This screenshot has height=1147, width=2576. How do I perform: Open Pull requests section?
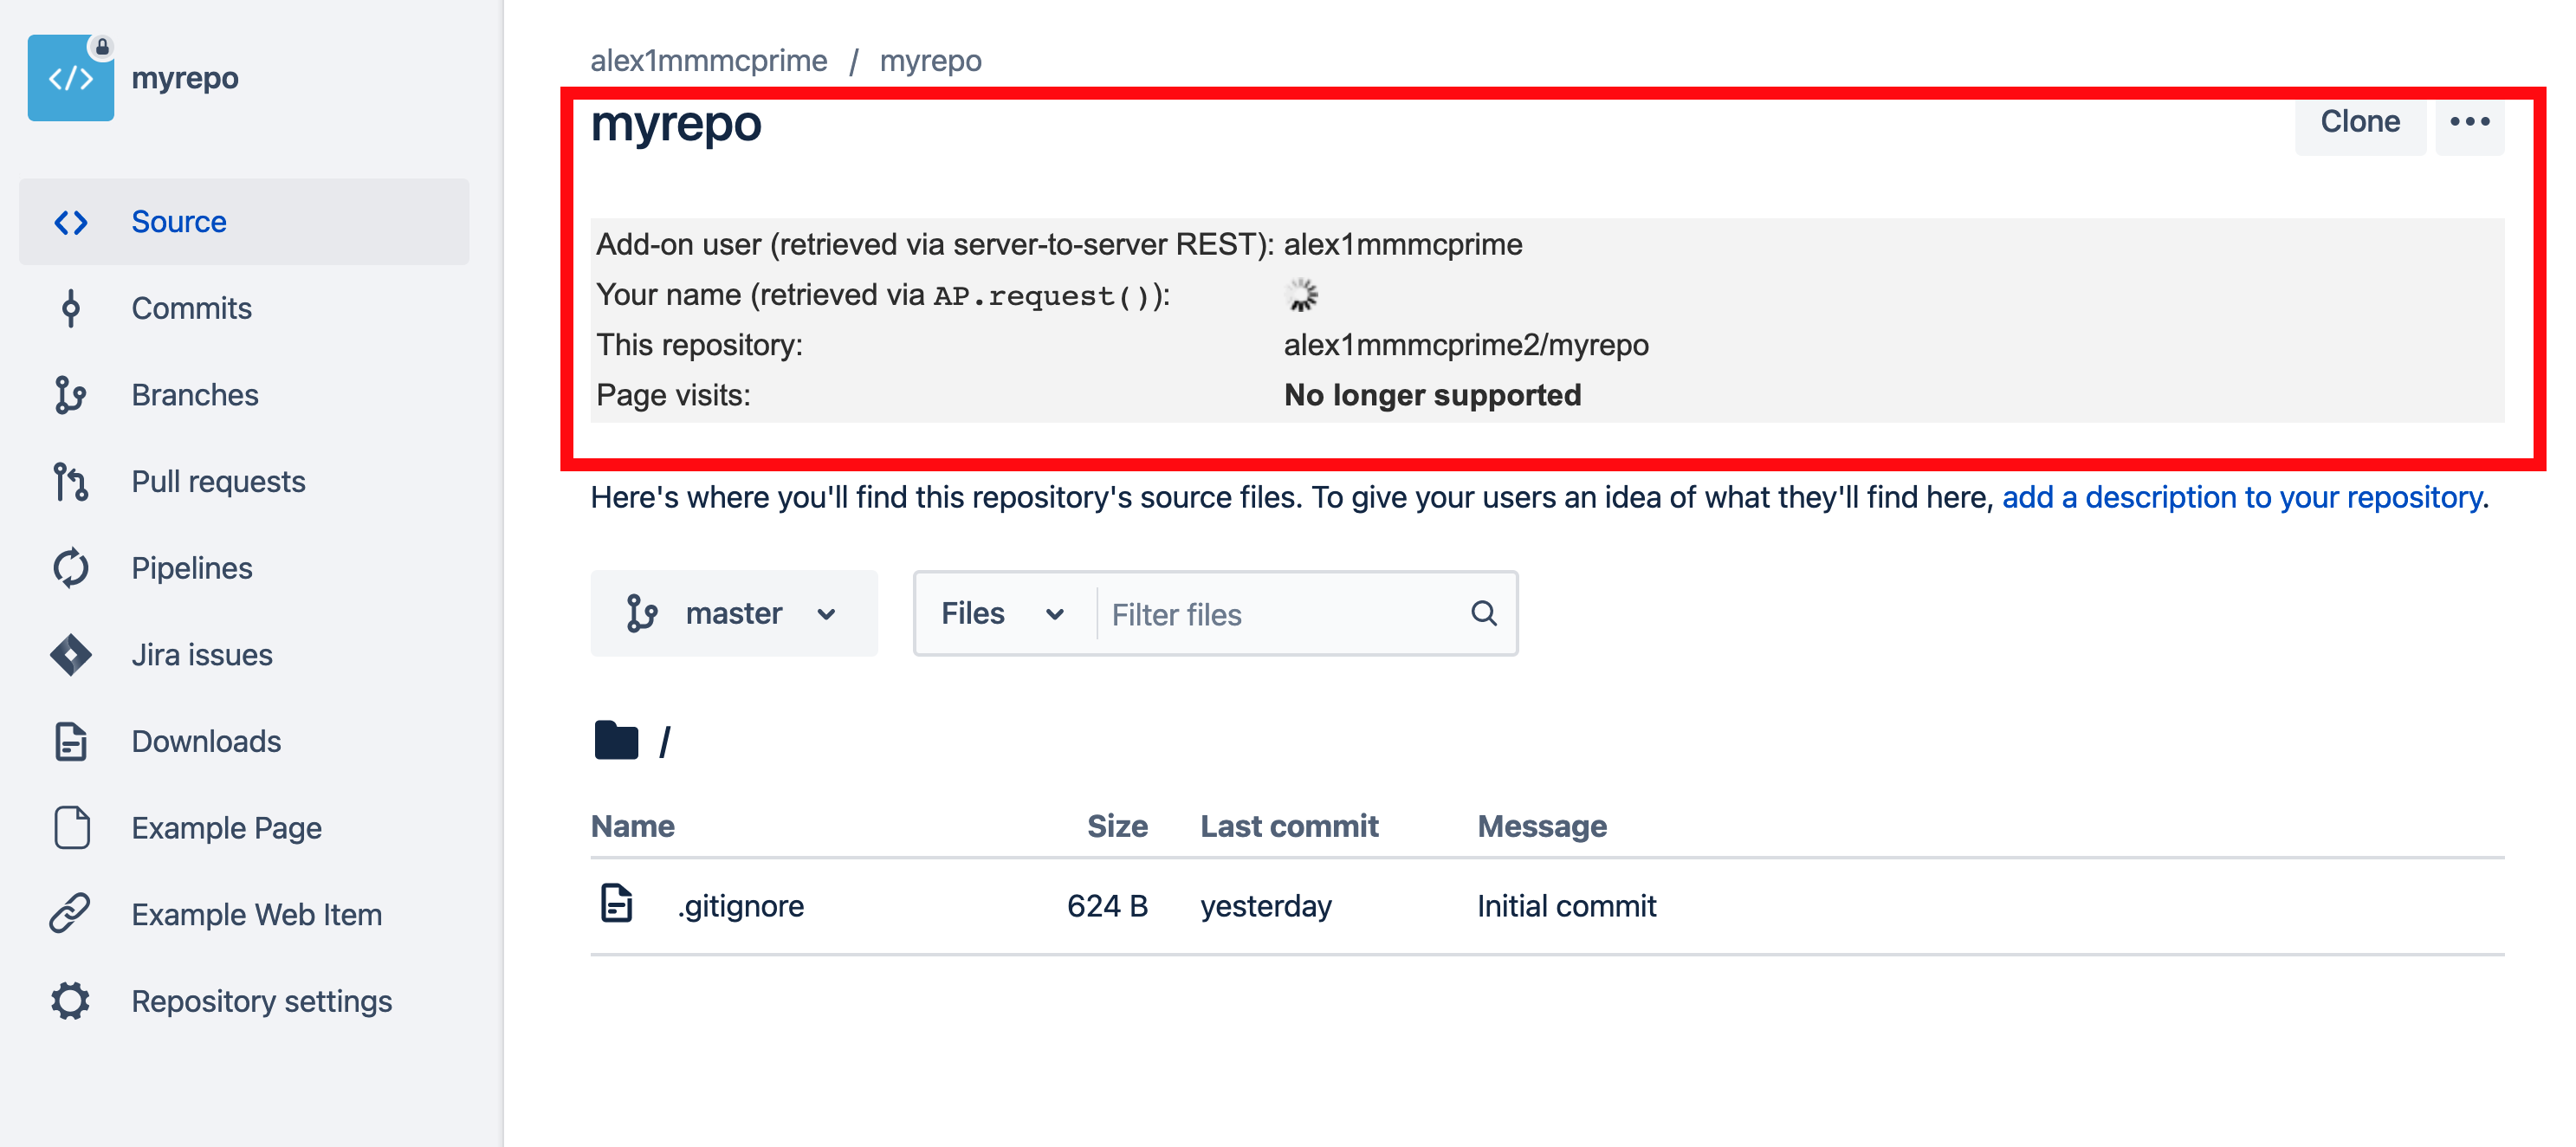coord(244,482)
